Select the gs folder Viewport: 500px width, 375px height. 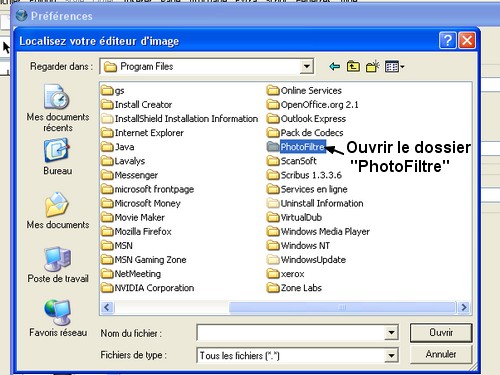coord(113,91)
